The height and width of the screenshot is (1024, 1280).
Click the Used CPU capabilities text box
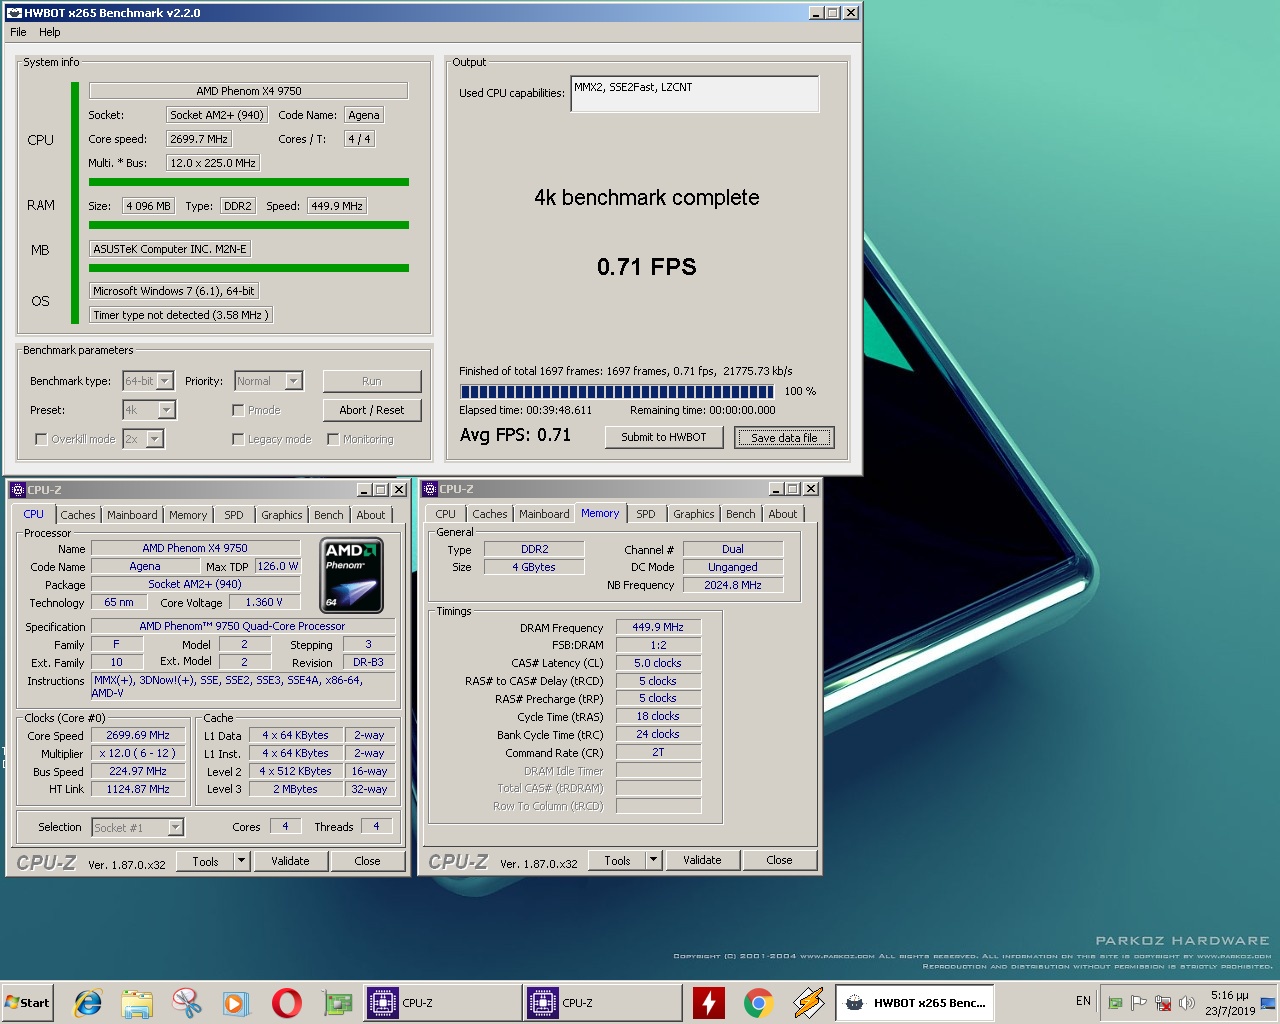click(695, 94)
